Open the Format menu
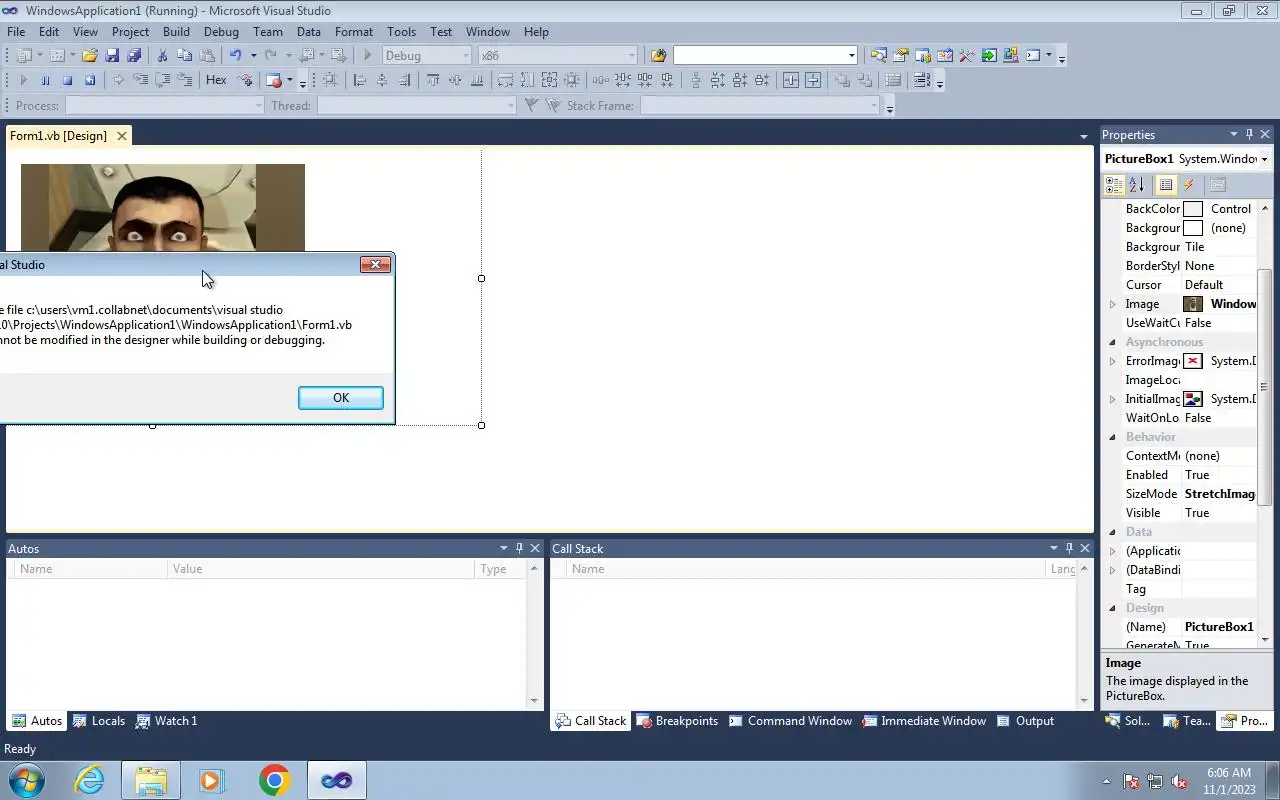 (353, 32)
